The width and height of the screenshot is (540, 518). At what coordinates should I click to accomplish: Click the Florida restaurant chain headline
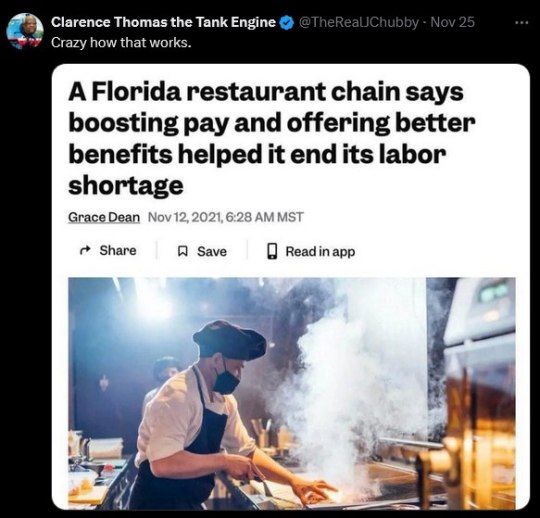[272, 138]
